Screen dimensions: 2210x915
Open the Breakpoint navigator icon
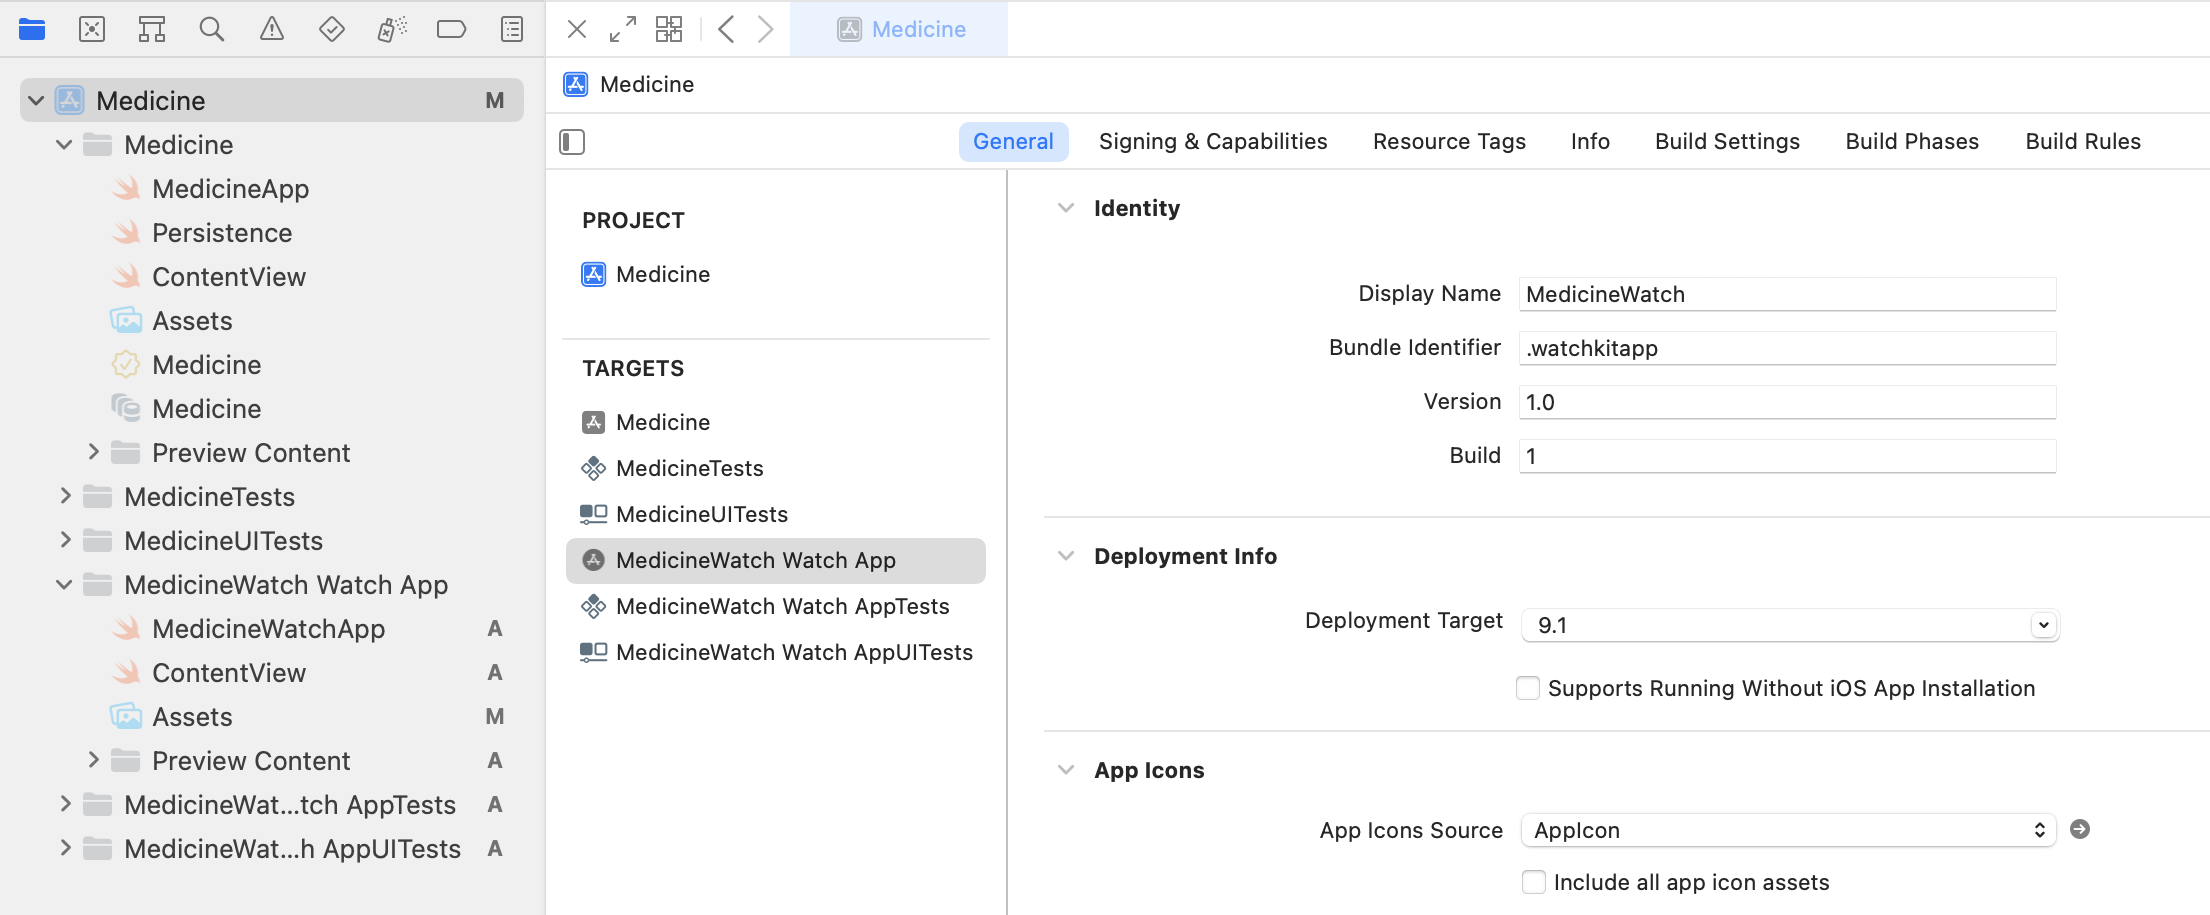[451, 29]
